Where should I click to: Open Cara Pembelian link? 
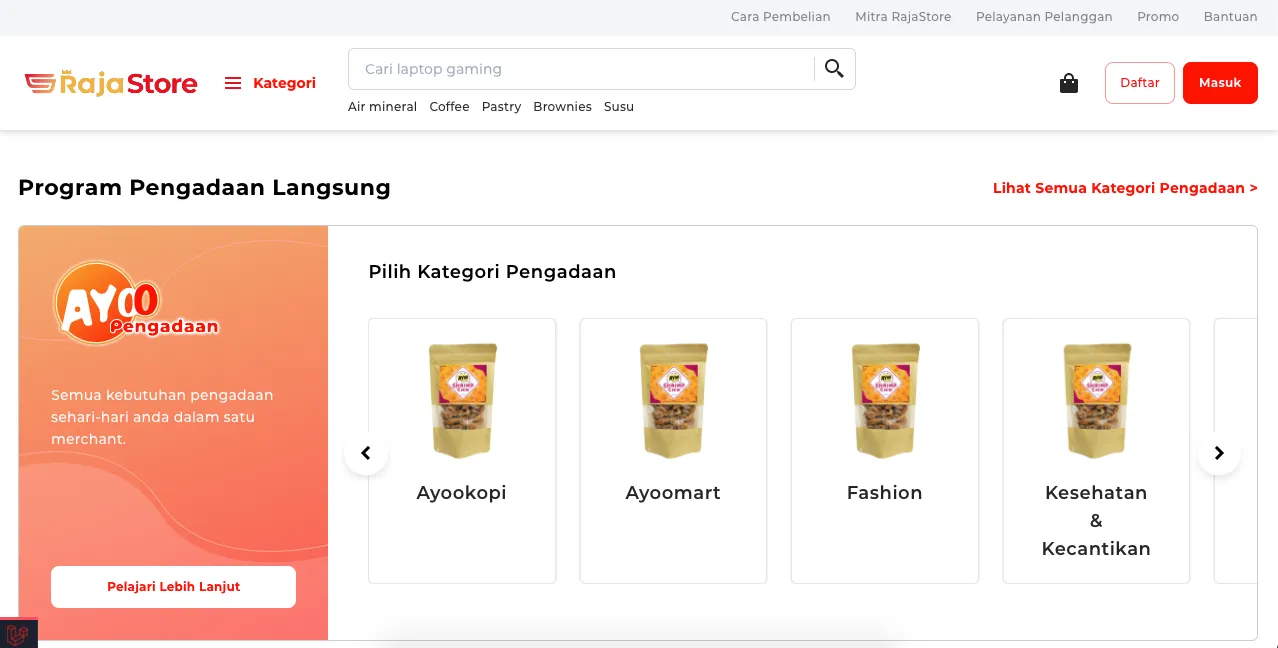tap(781, 17)
